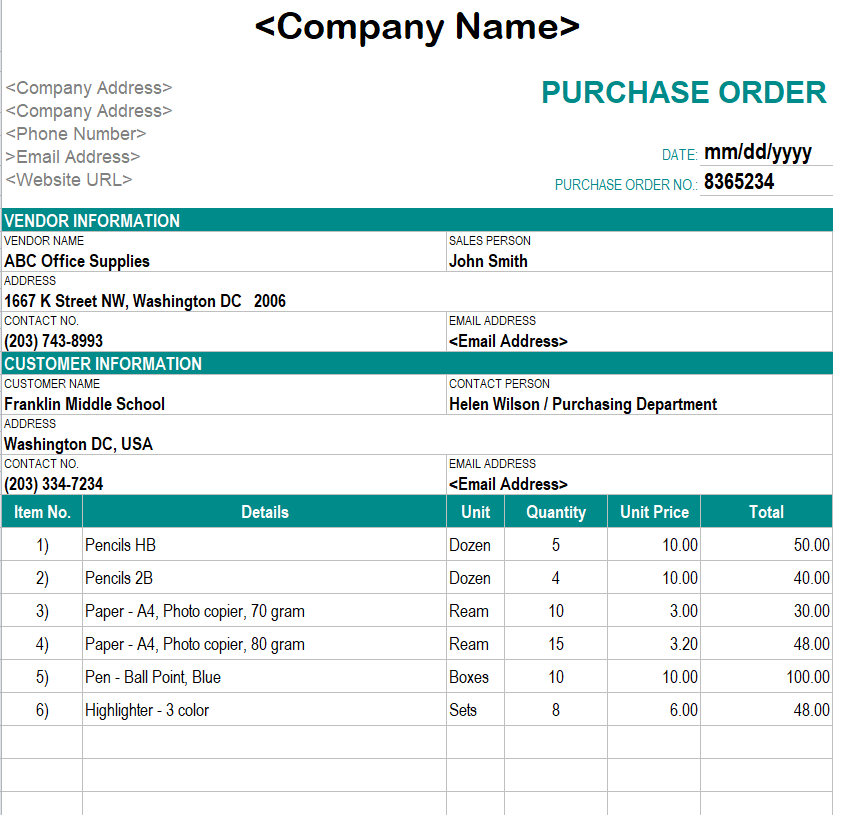The width and height of the screenshot is (841, 815).
Task: Select unit price 6.00 for Highlighter
Action: coord(654,710)
